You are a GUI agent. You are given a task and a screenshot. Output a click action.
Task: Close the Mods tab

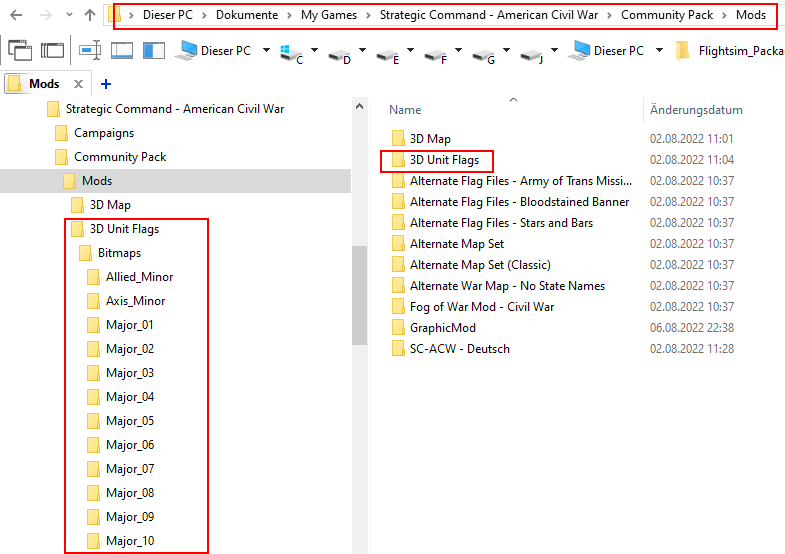pos(79,84)
